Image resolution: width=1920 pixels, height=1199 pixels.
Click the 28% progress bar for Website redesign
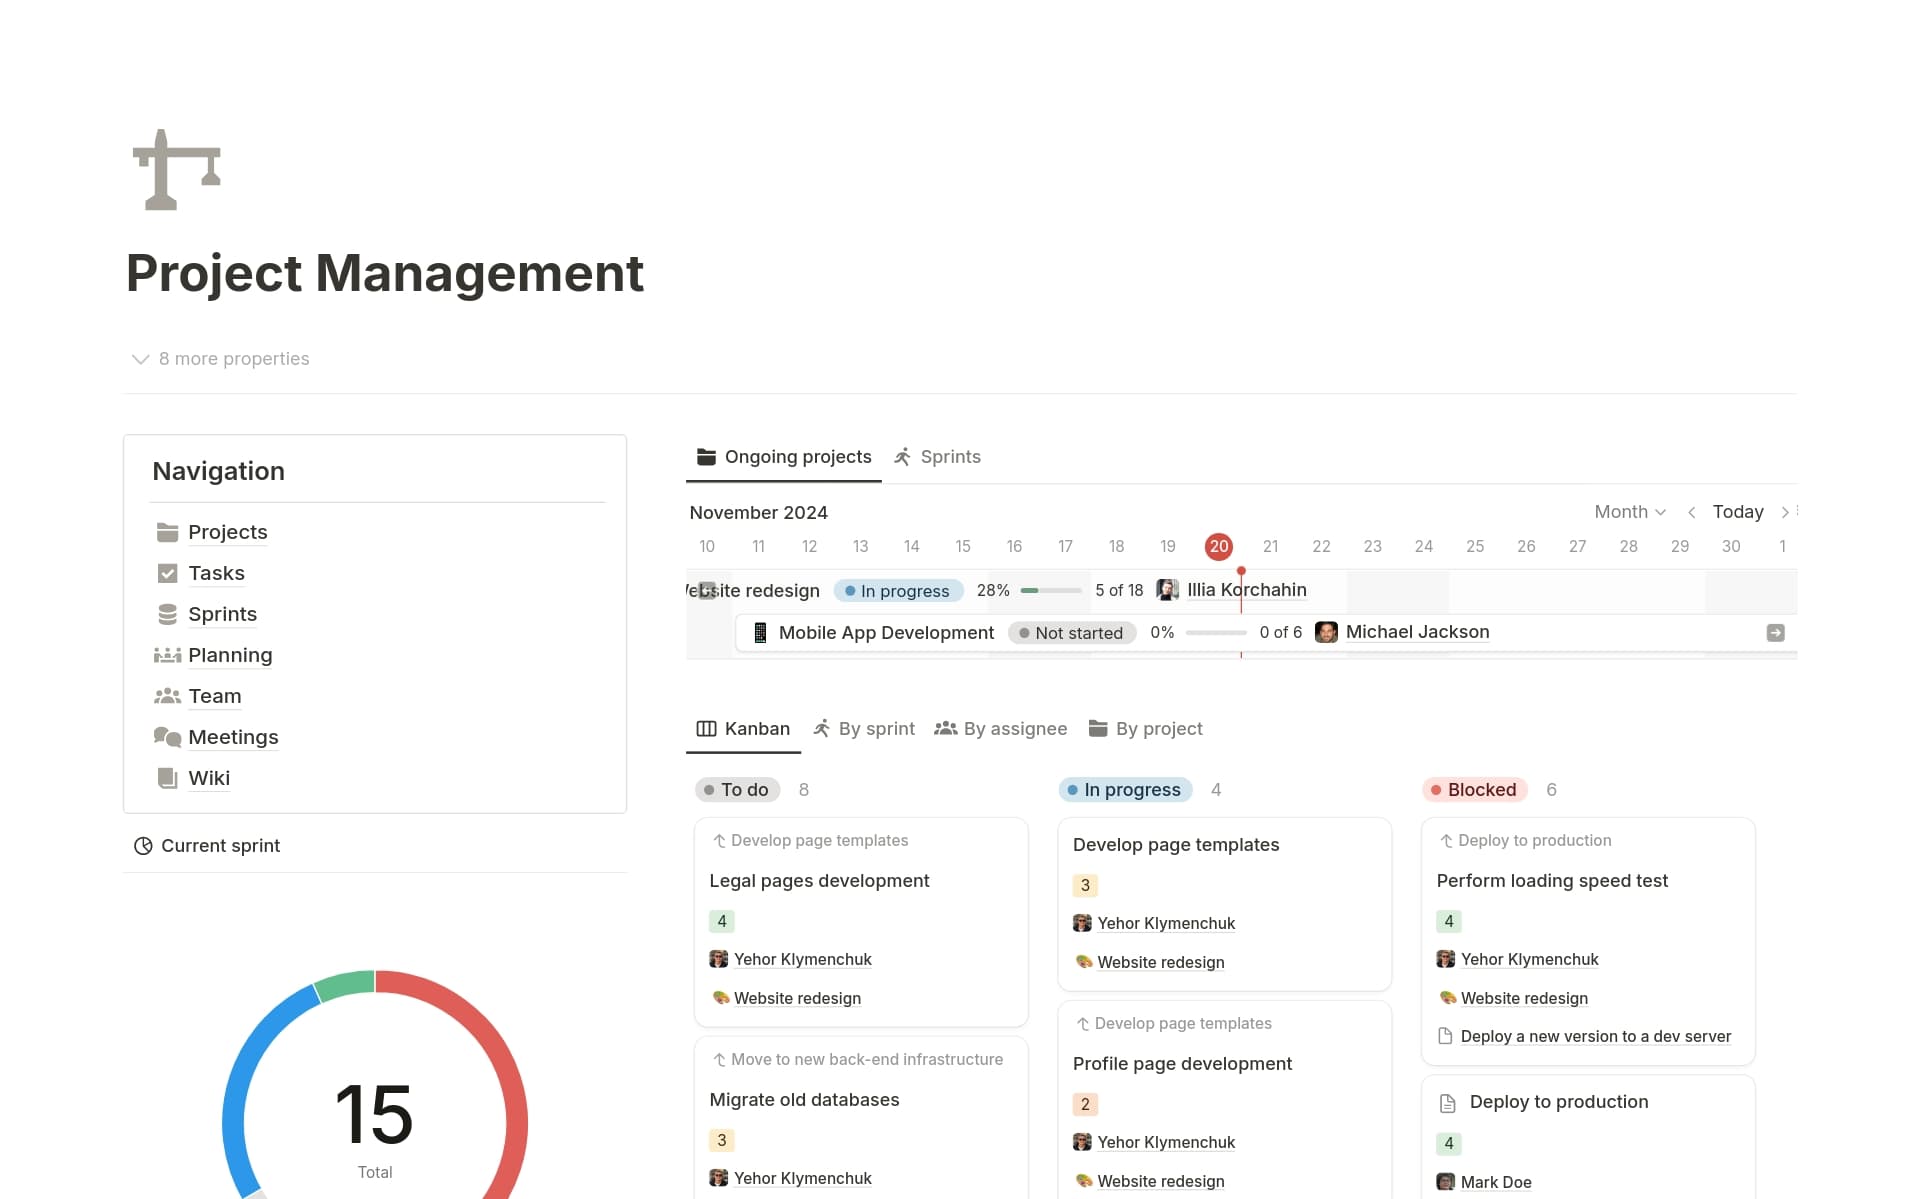1050,590
